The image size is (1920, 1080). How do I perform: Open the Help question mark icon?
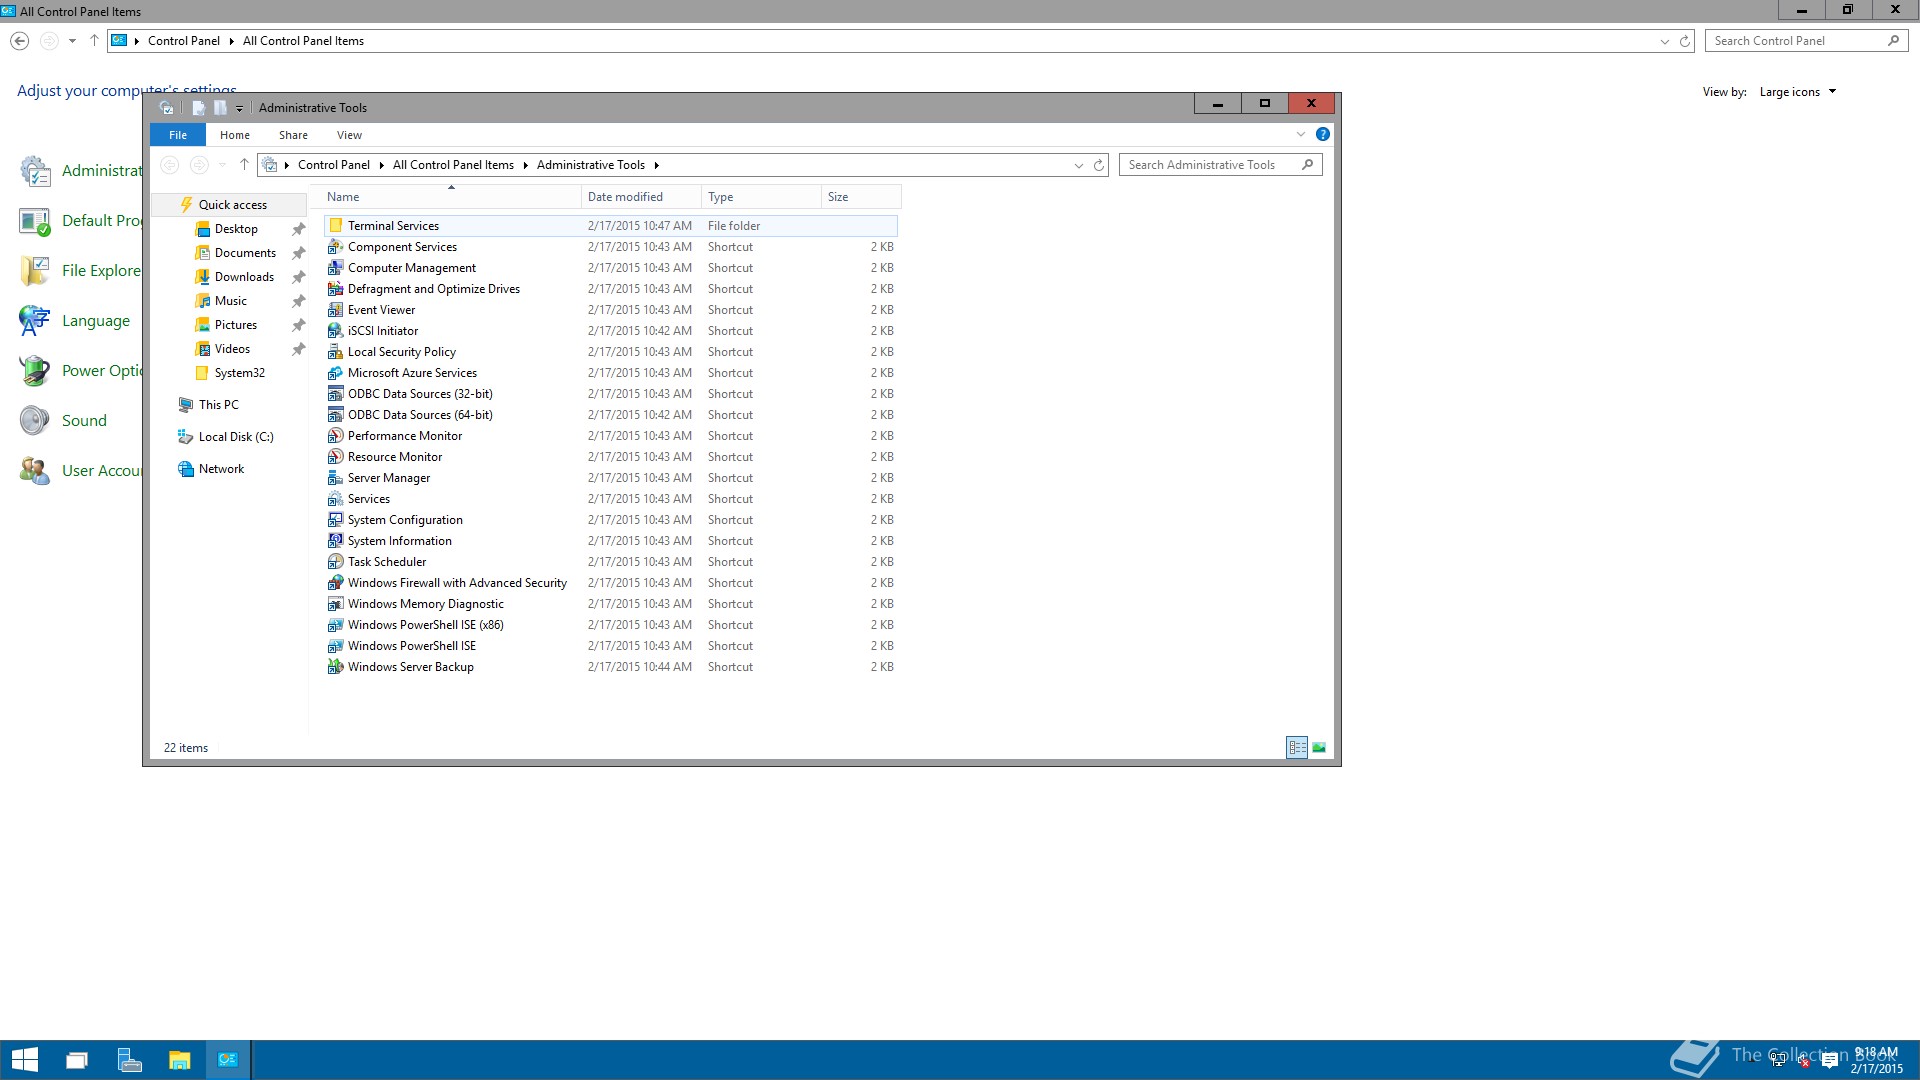click(x=1322, y=135)
